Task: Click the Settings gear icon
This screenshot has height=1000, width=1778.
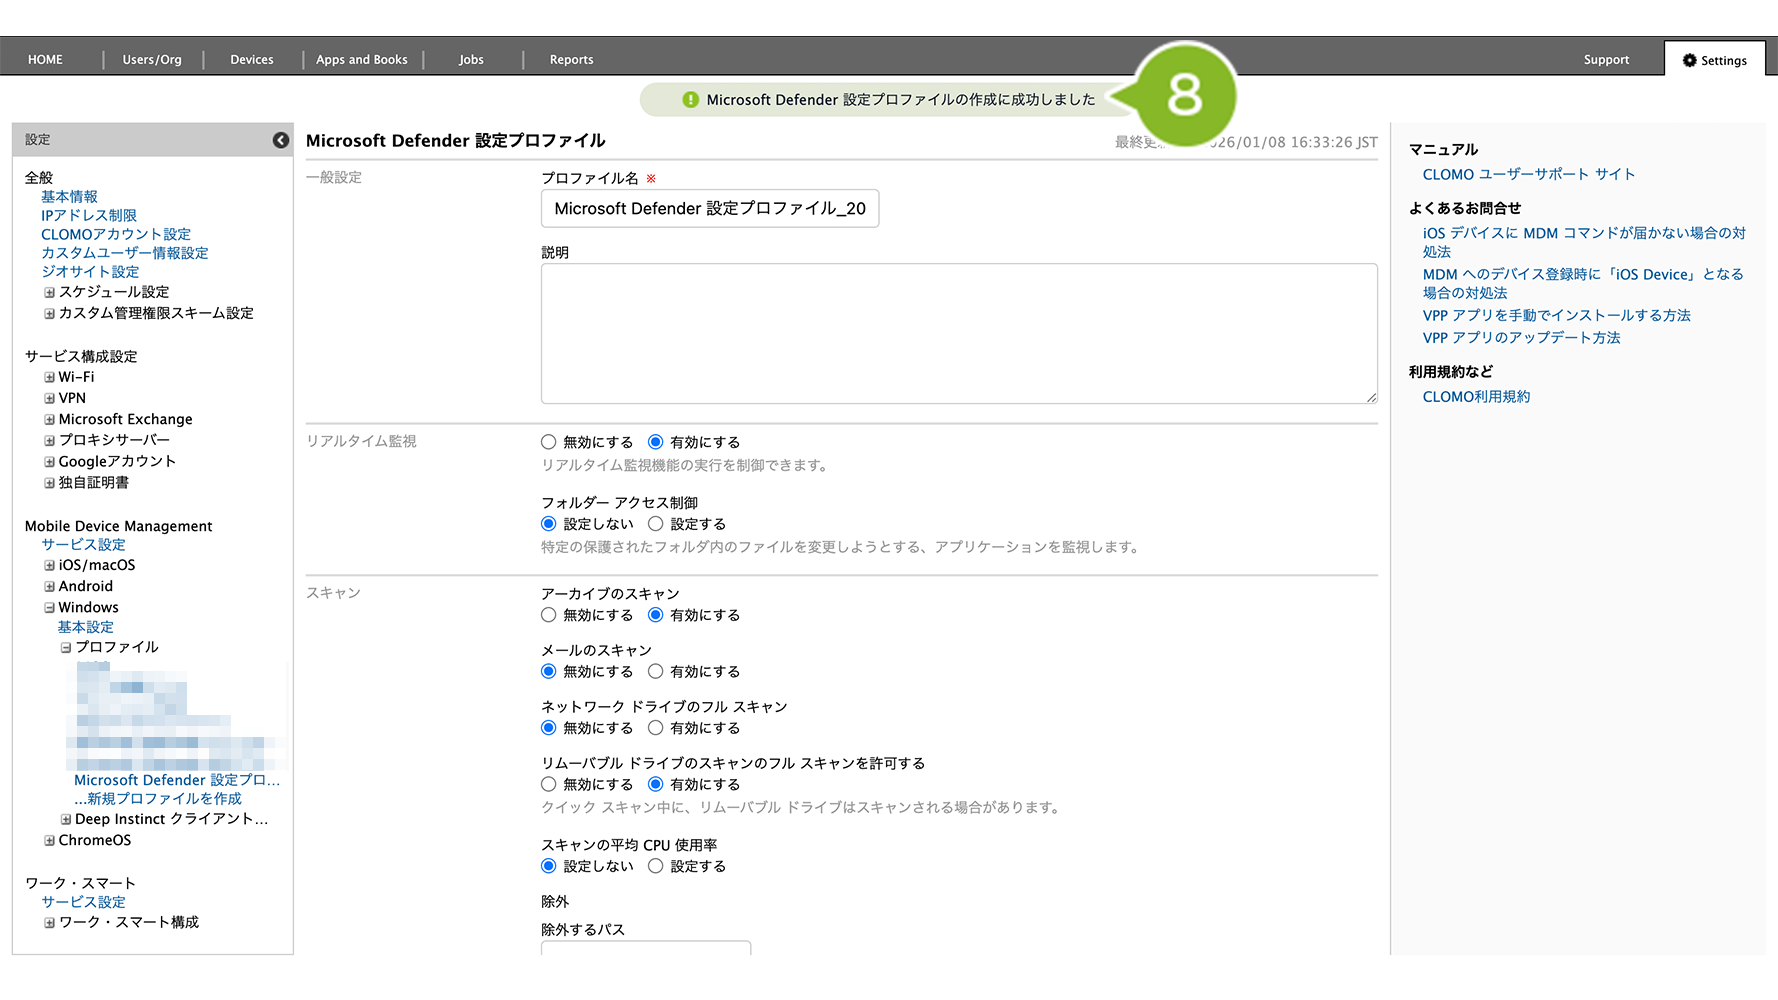Action: click(1690, 60)
